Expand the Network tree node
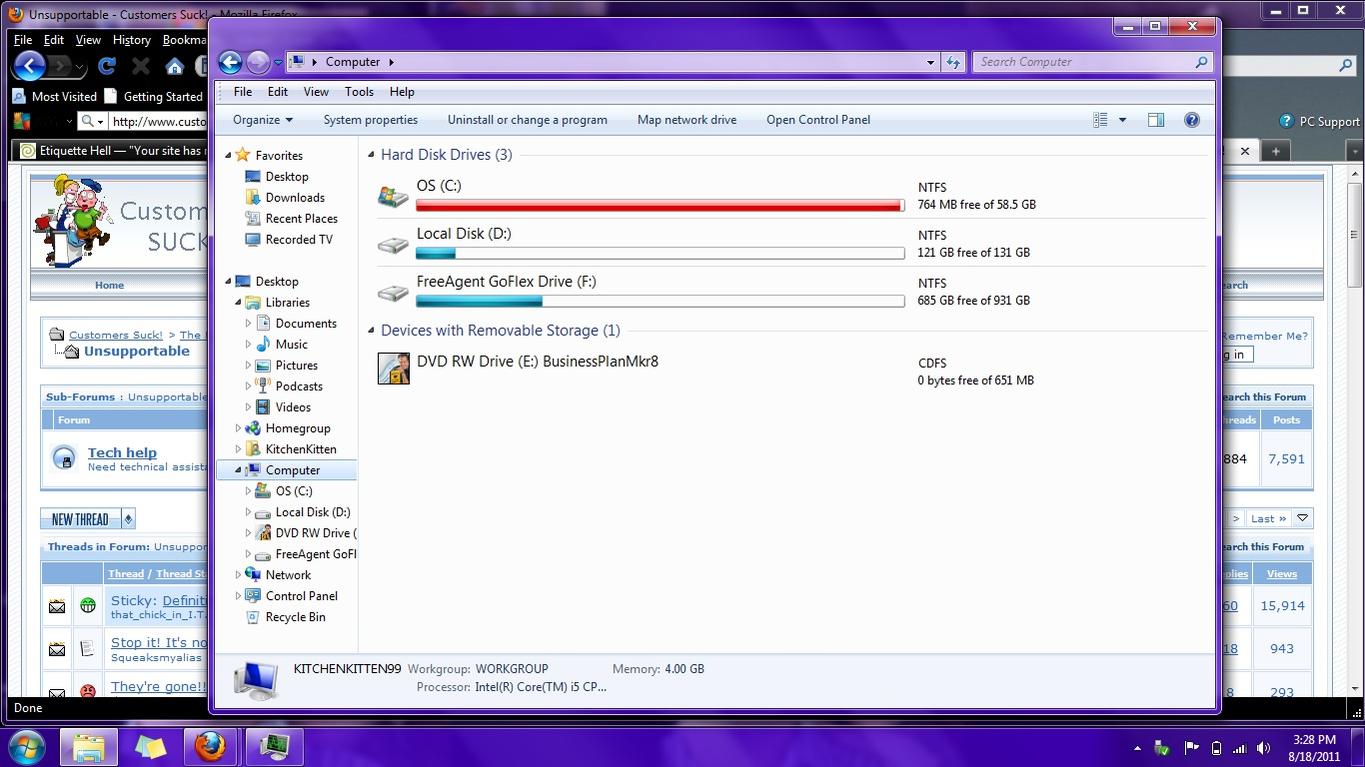 point(238,575)
